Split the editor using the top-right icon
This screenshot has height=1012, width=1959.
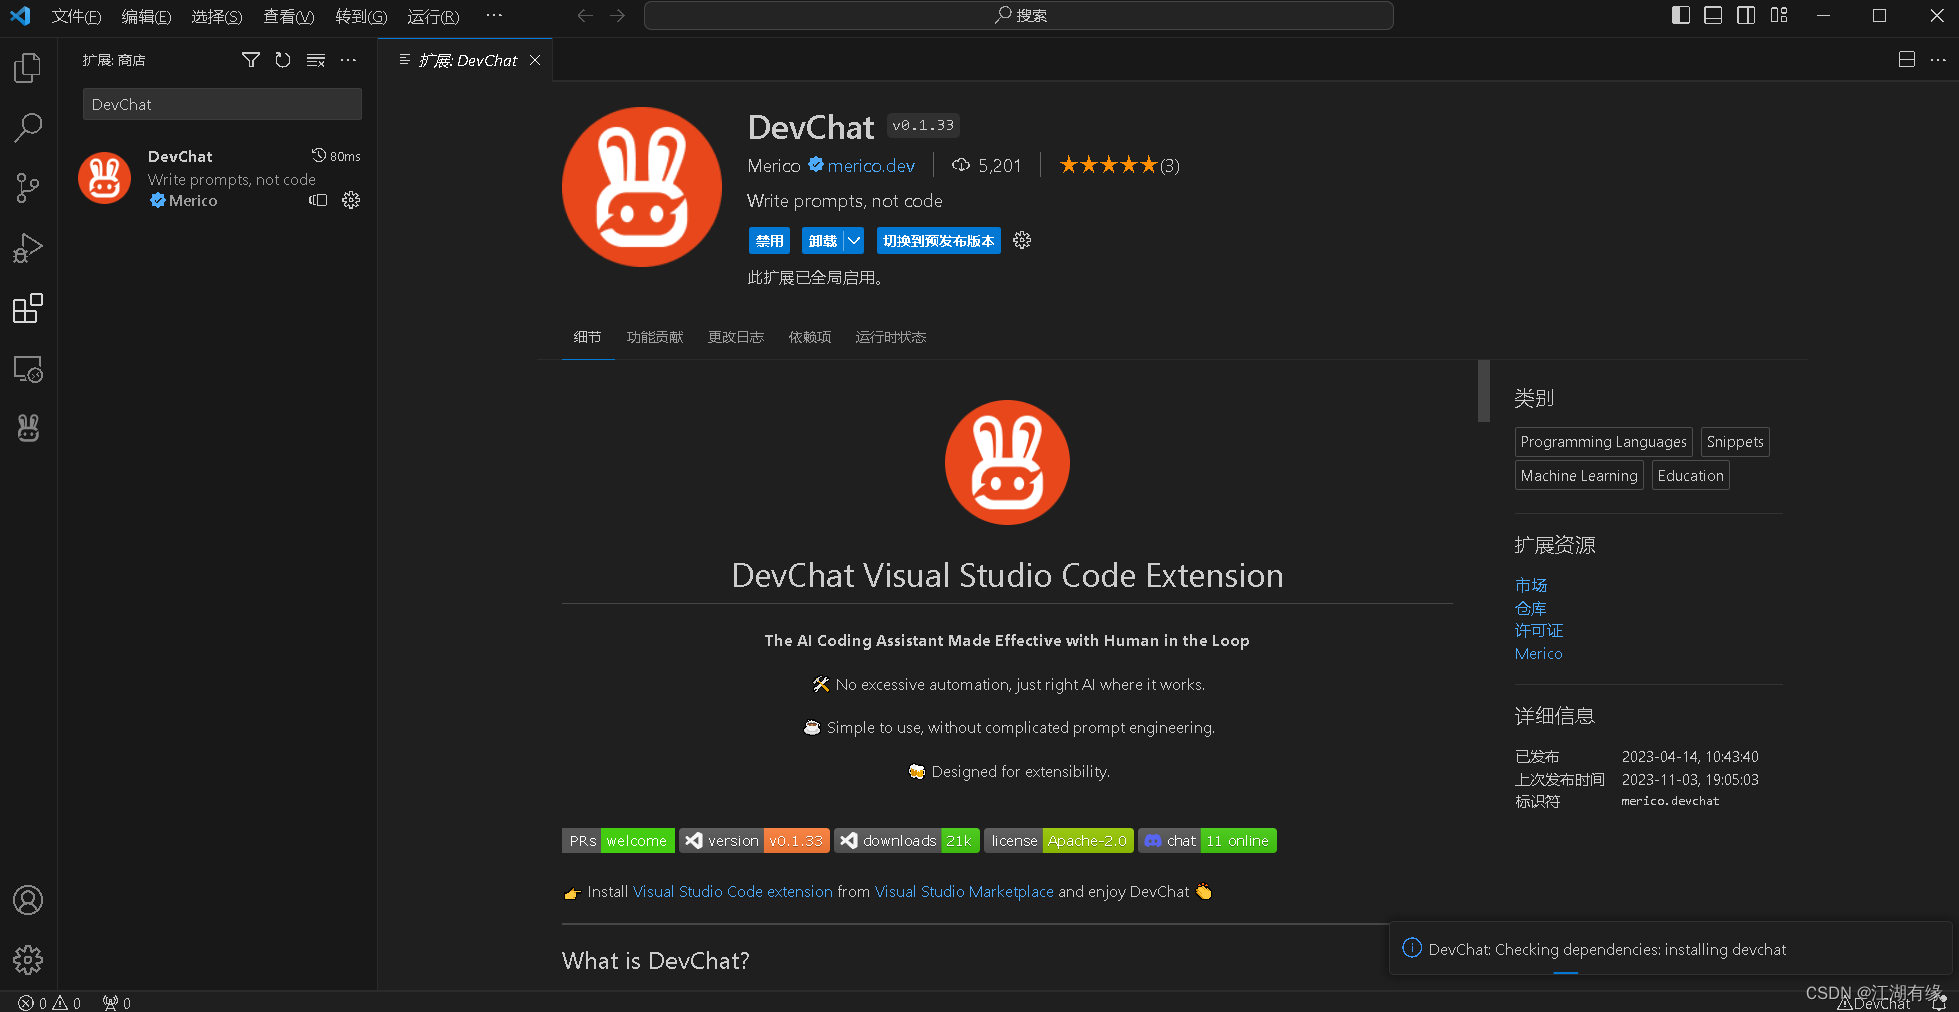click(x=1907, y=60)
